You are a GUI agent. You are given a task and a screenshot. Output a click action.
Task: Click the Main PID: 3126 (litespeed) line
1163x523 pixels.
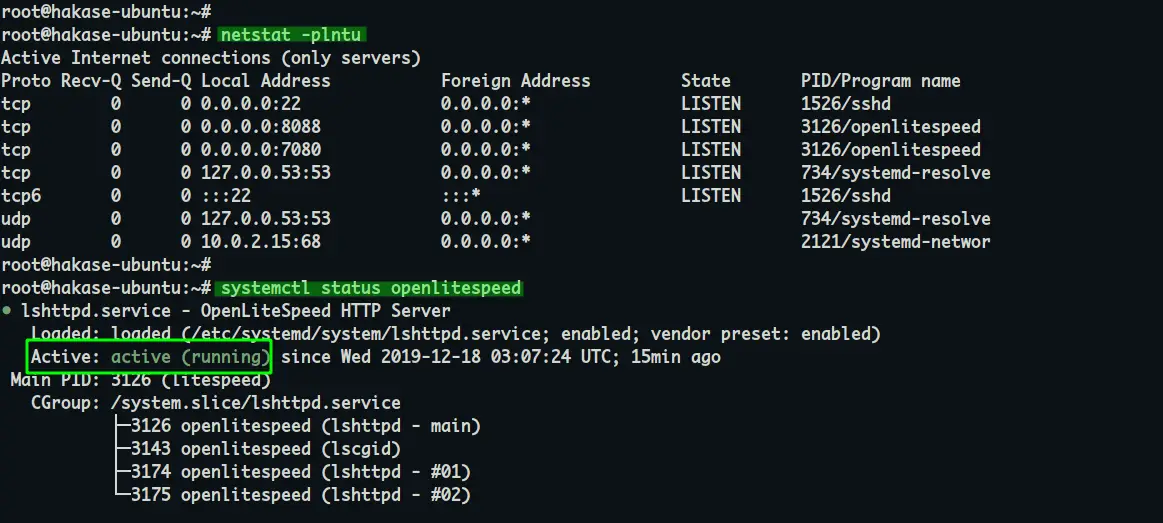pyautogui.click(x=140, y=380)
